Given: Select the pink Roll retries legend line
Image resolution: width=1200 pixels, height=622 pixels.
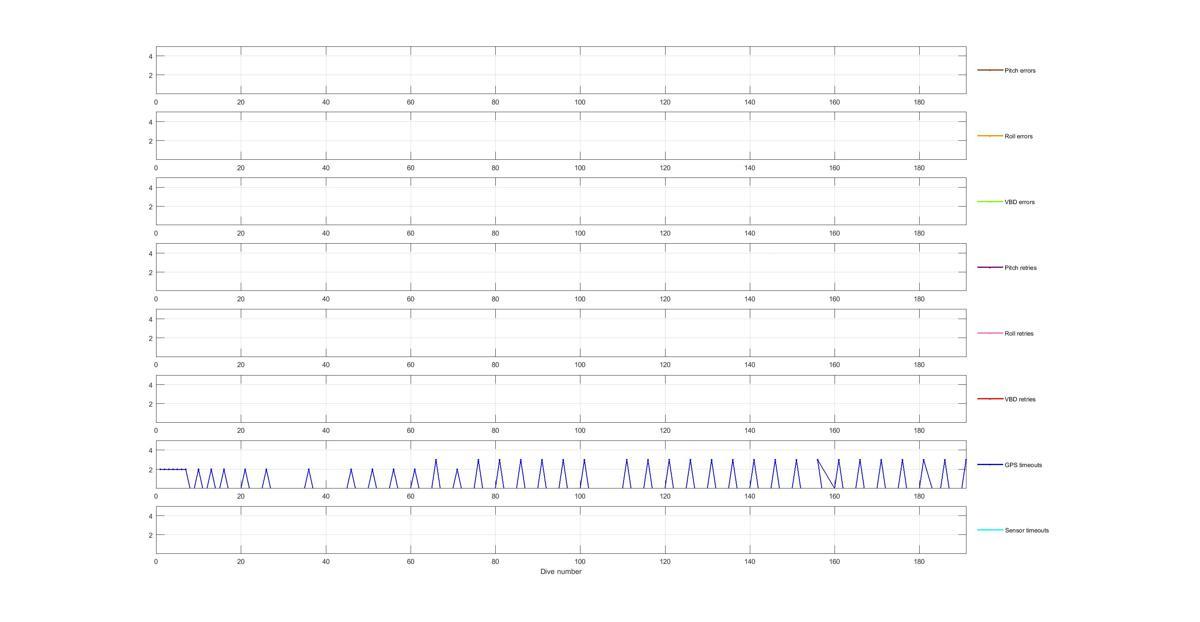Looking at the screenshot, I should click(989, 333).
